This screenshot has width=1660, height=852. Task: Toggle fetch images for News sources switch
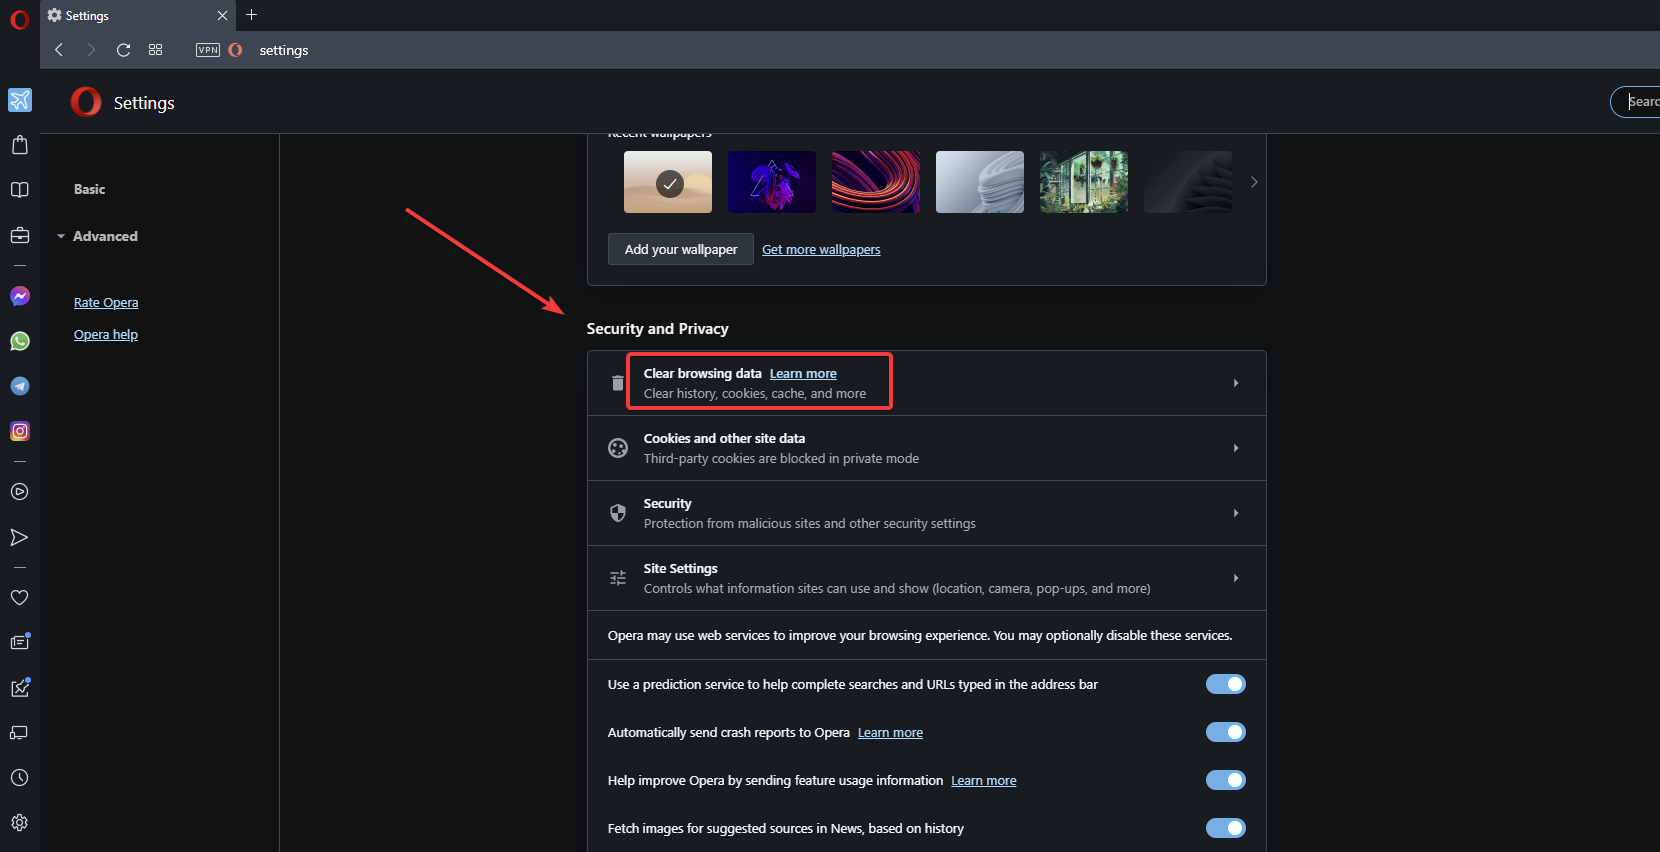coord(1225,828)
